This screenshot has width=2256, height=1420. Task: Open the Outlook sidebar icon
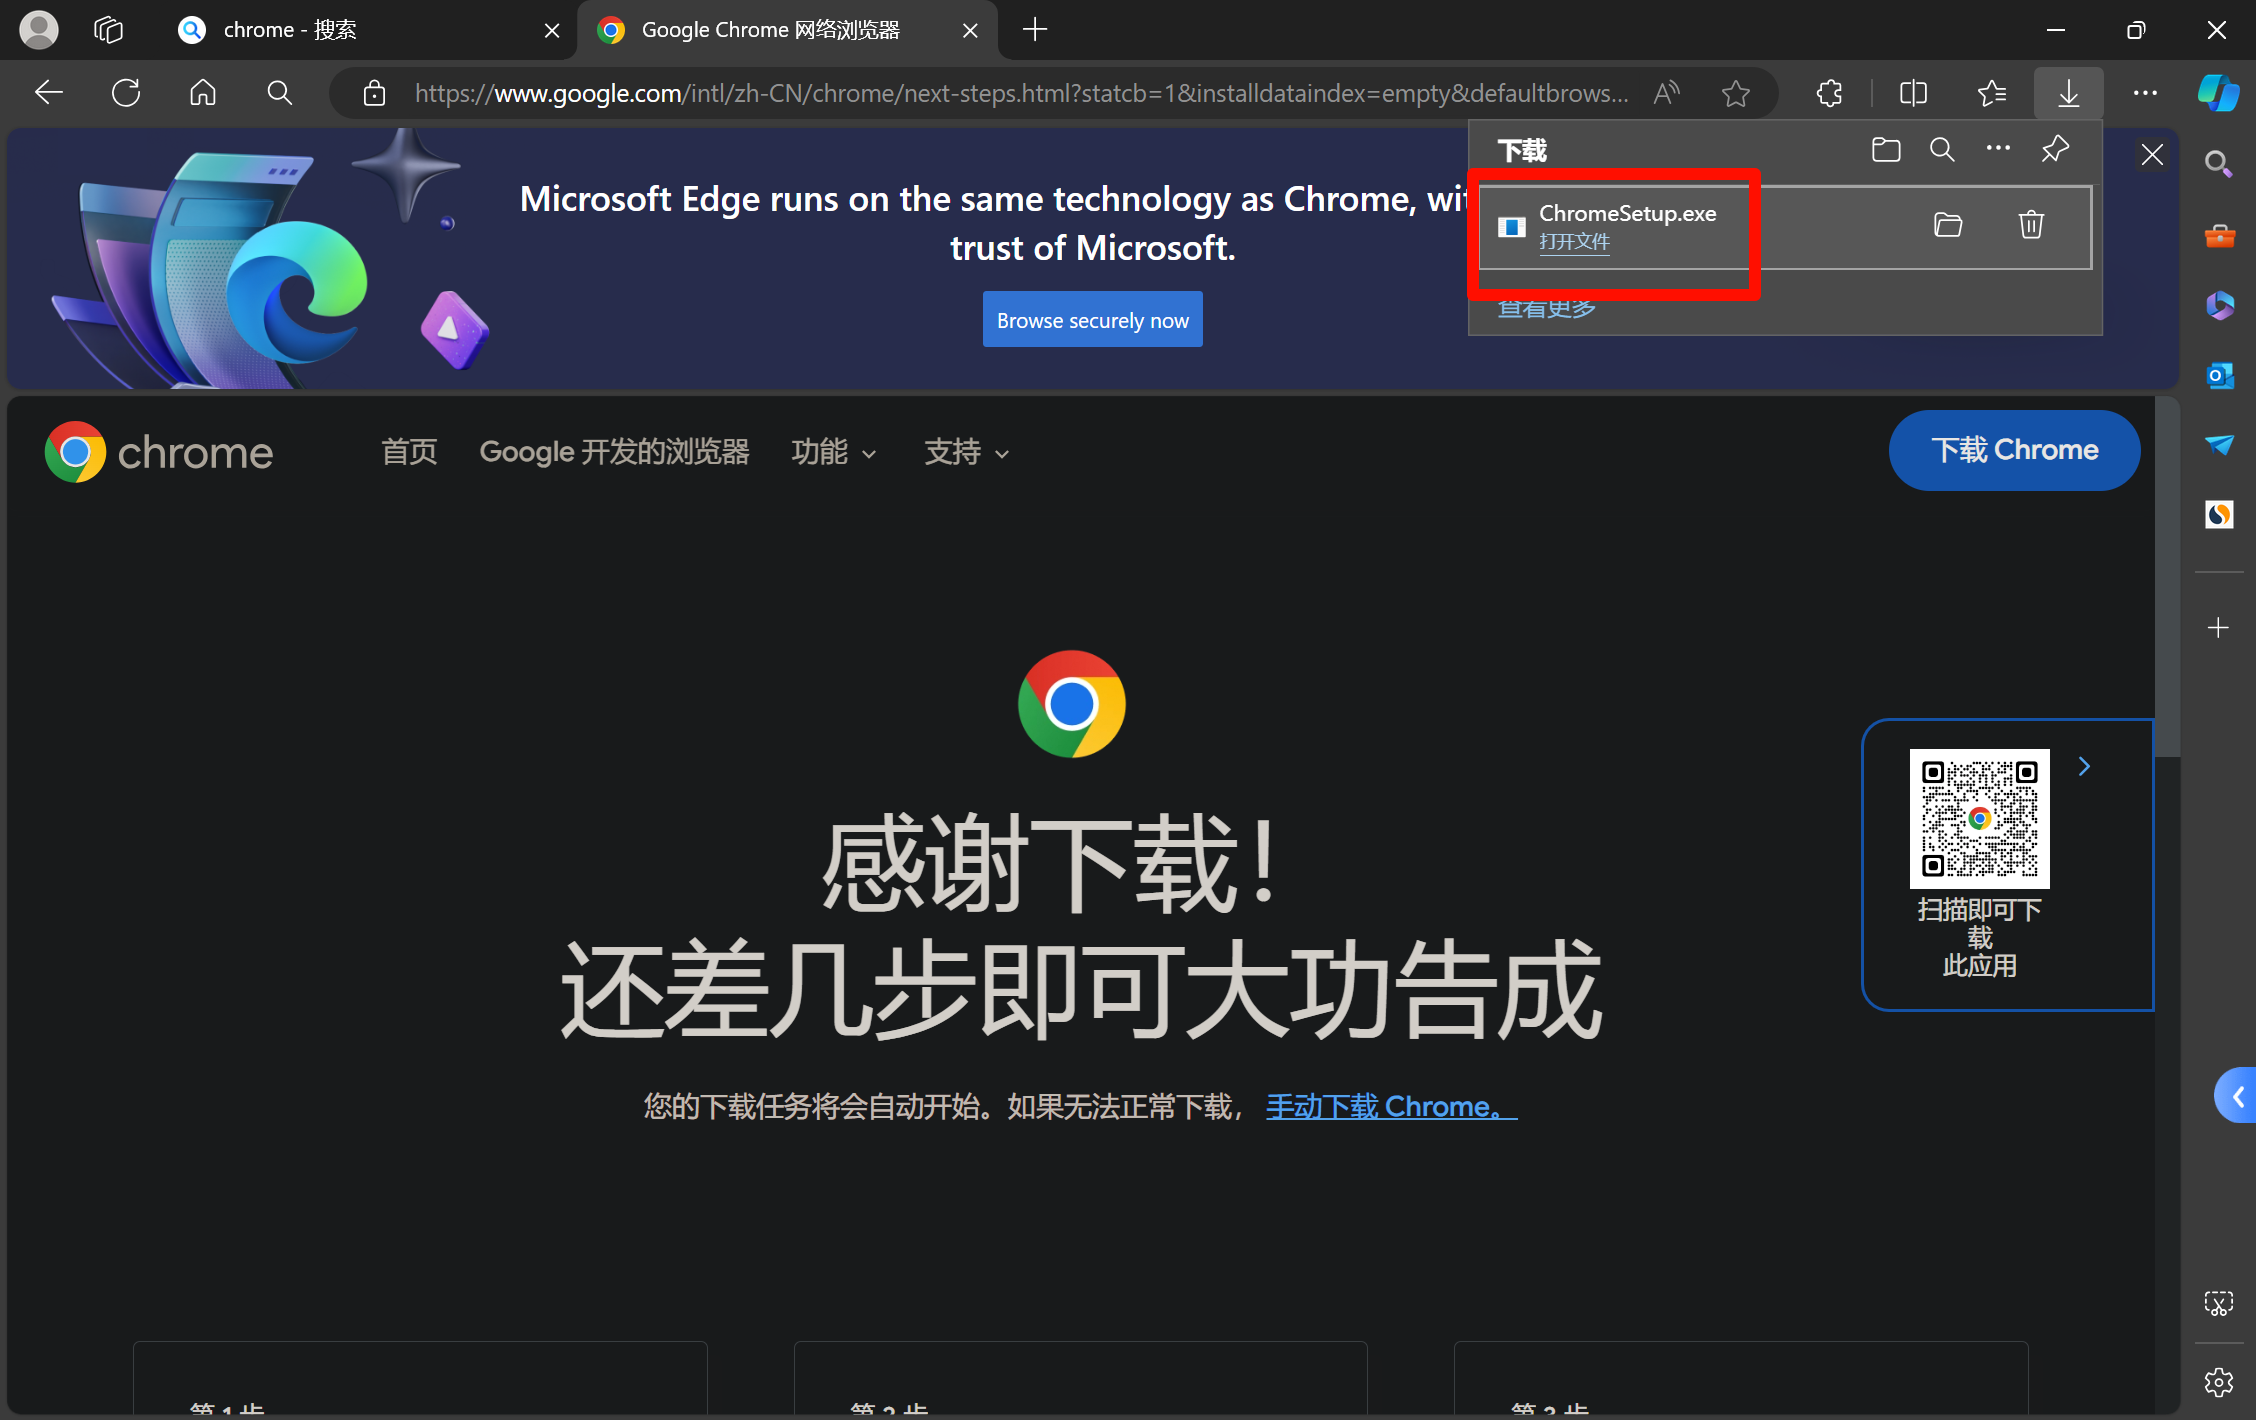point(2219,376)
